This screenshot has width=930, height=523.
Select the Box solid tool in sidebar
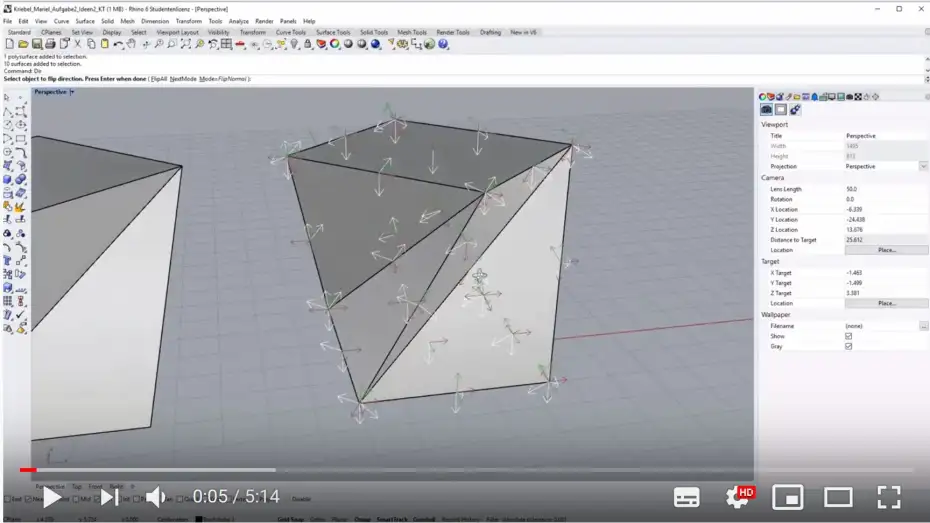pos(8,179)
